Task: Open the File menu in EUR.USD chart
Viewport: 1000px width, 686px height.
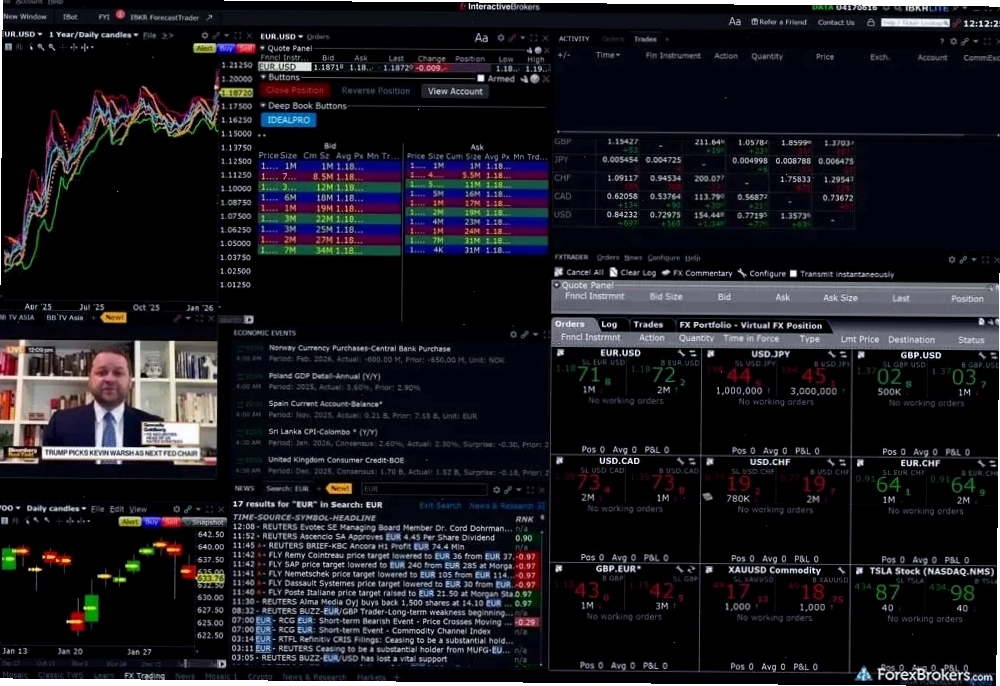Action: click(150, 35)
